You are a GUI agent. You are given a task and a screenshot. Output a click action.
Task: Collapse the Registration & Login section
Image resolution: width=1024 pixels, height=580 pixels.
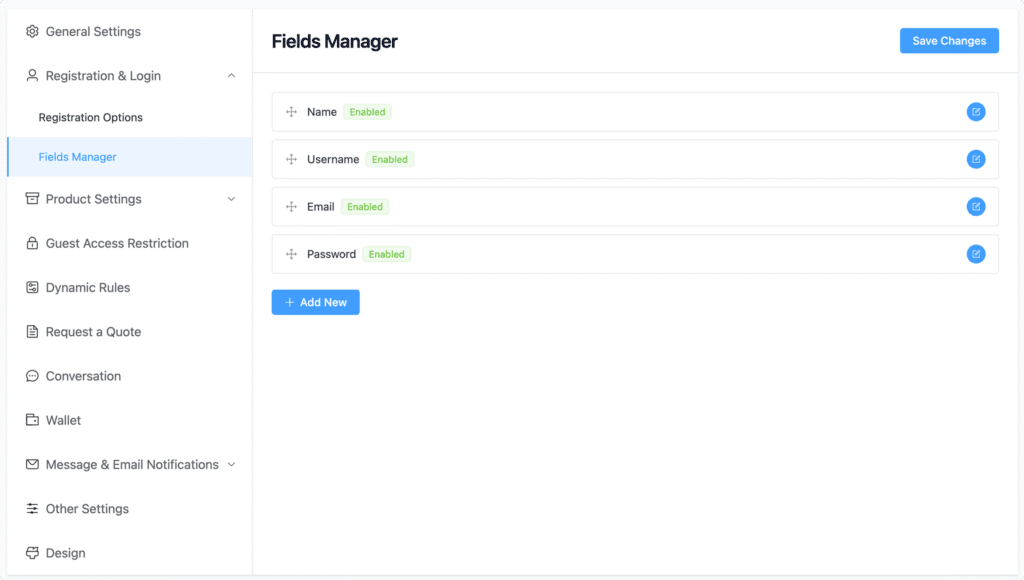point(231,75)
